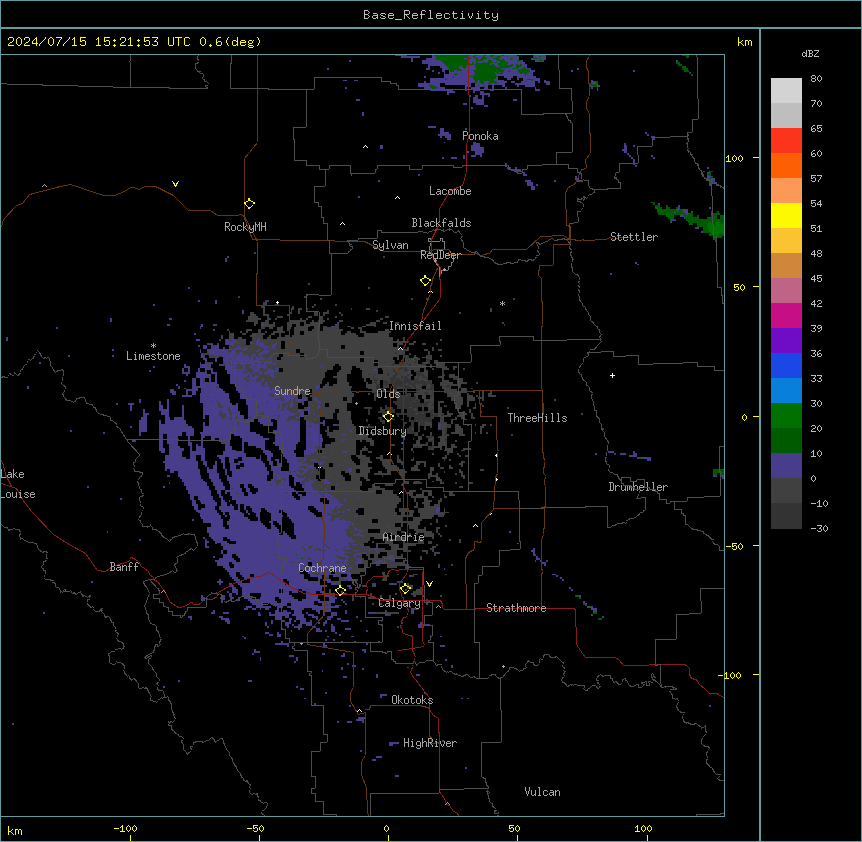Click the dBZ legend heading

[x=810, y=54]
